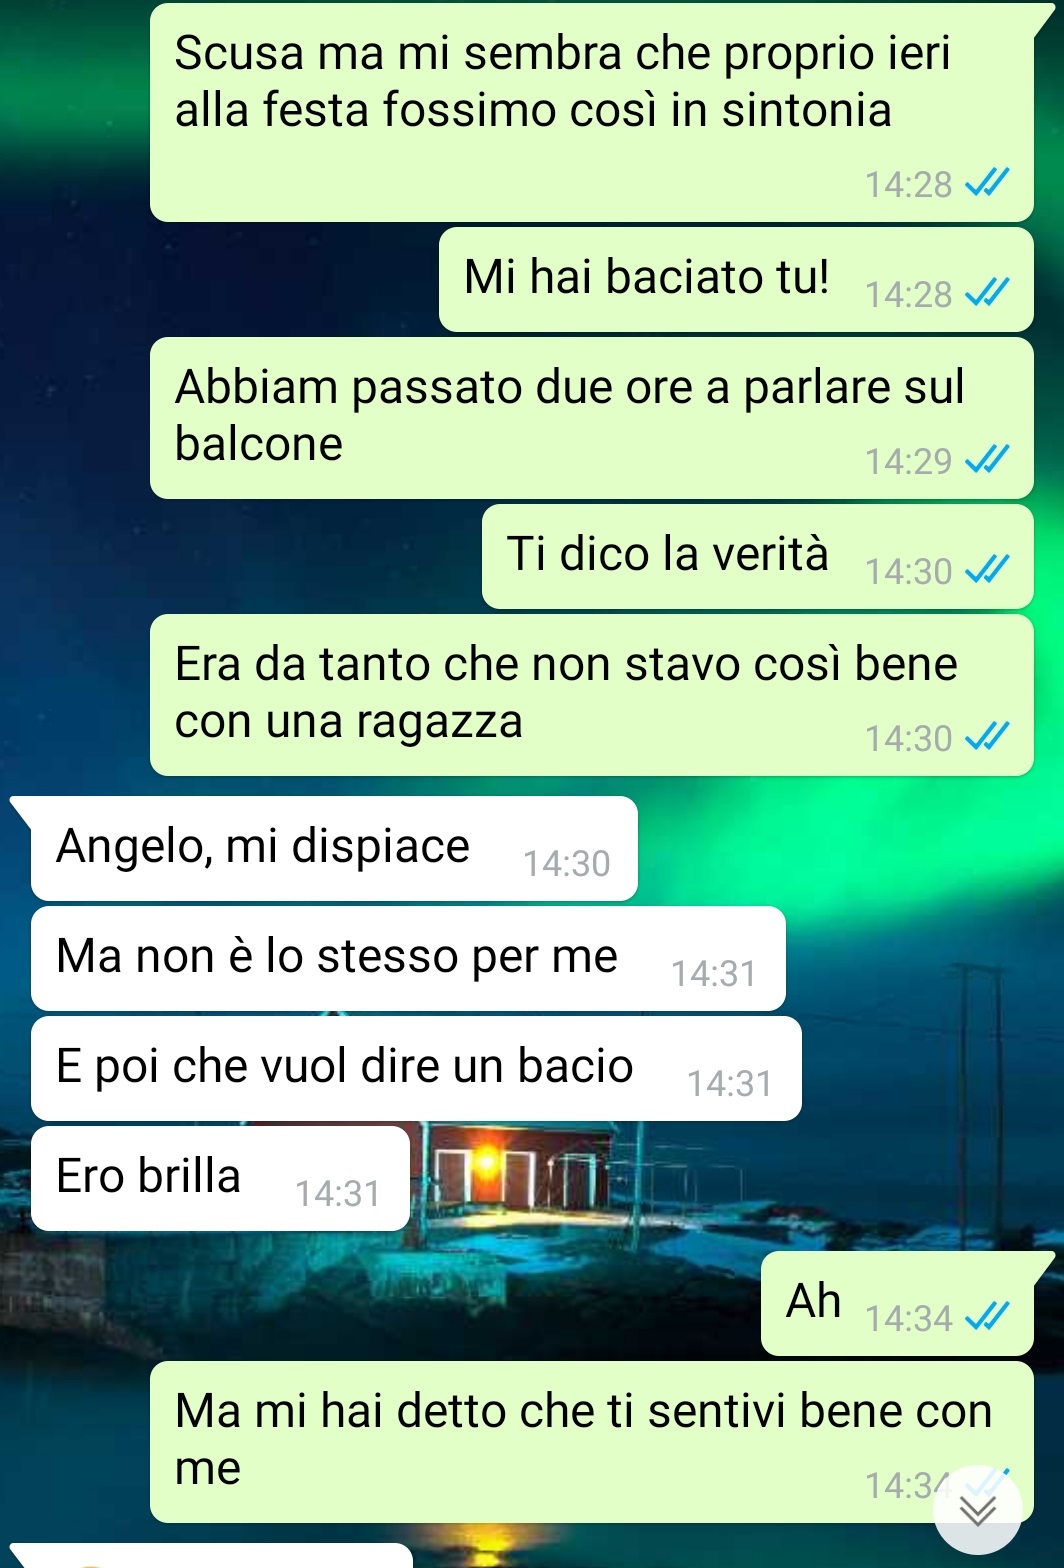Image resolution: width=1064 pixels, height=1568 pixels.
Task: Select the 'E poi che vuol dire un bacio' bubble
Action: click(416, 1068)
